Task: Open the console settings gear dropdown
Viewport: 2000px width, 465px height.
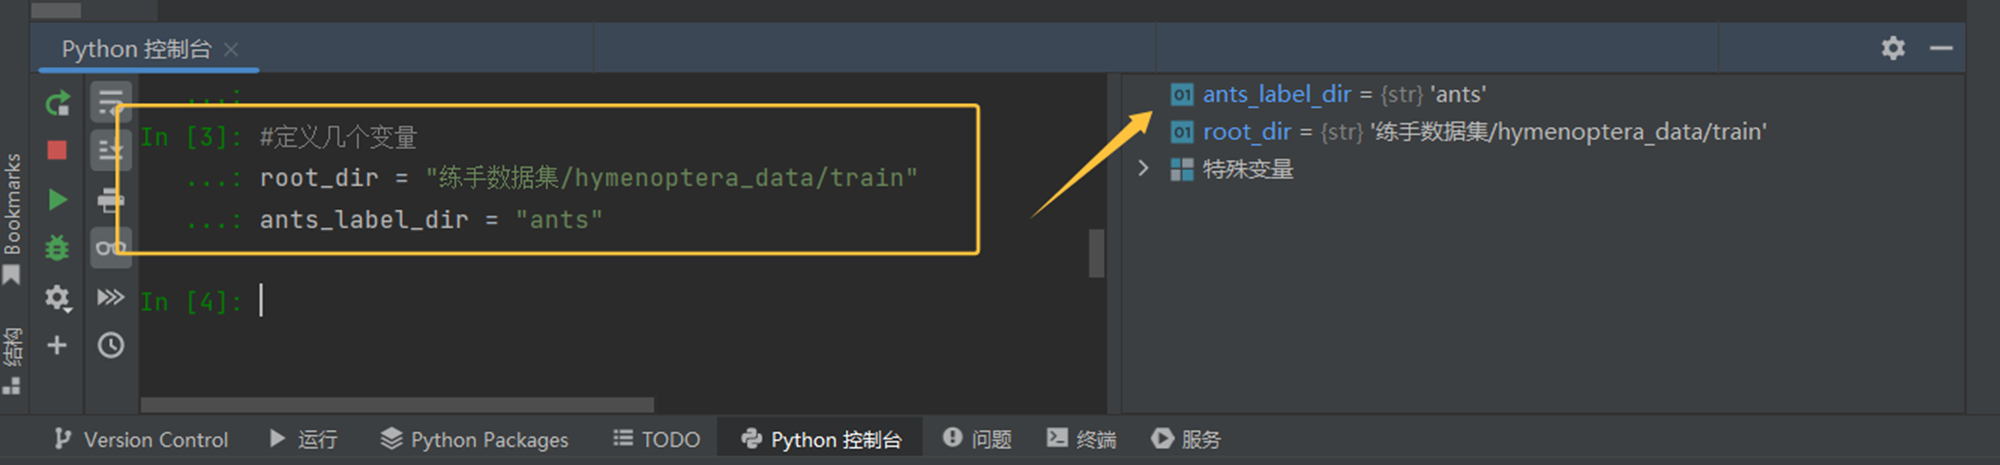Action: click(x=57, y=297)
